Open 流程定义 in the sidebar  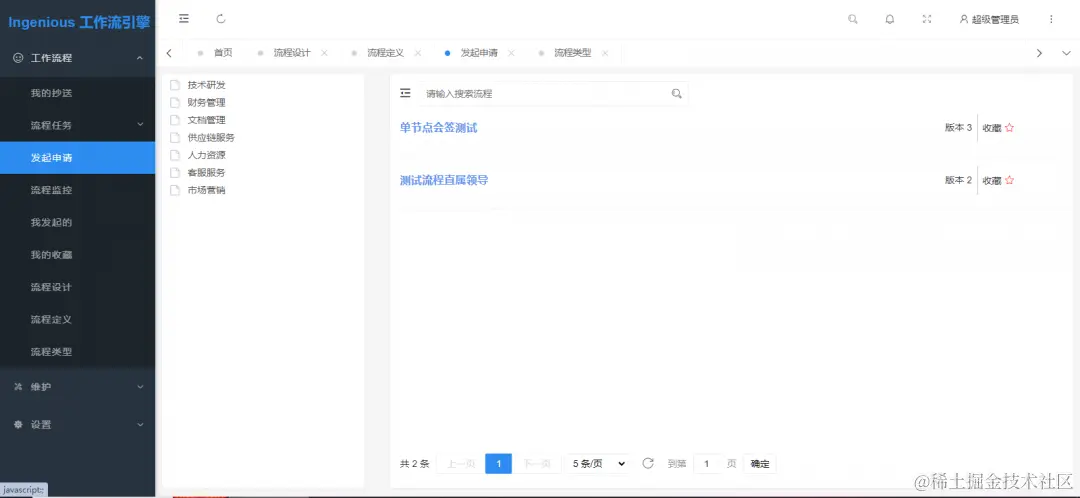point(77,320)
